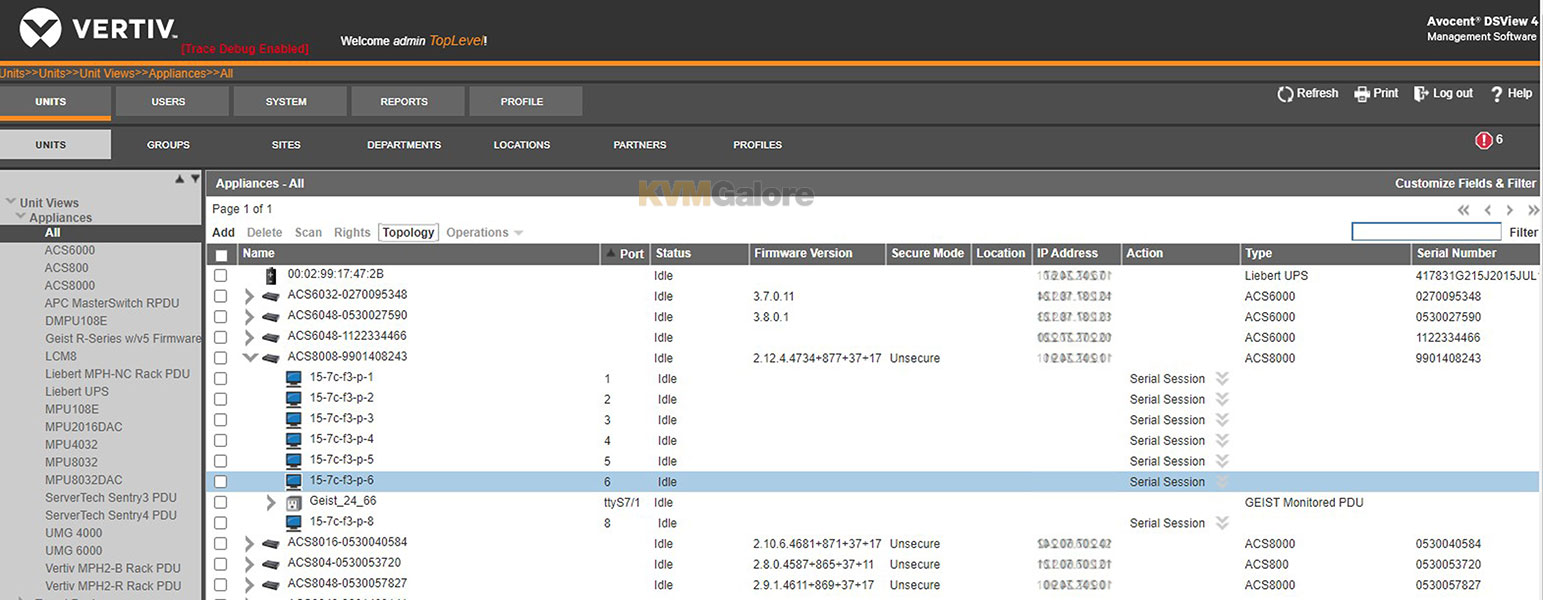Click the appliance icon for ACS8008-9901408243
The height and width of the screenshot is (600, 1543).
[270, 358]
